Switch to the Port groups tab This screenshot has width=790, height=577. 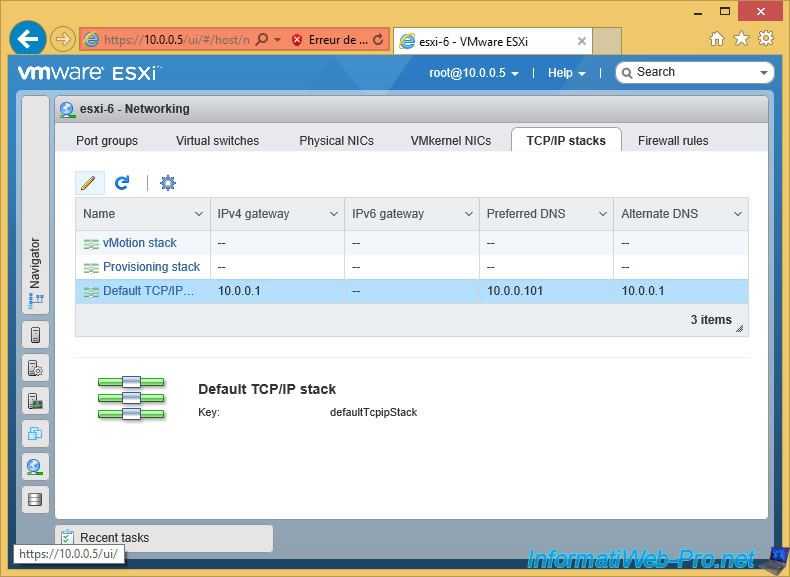(107, 141)
